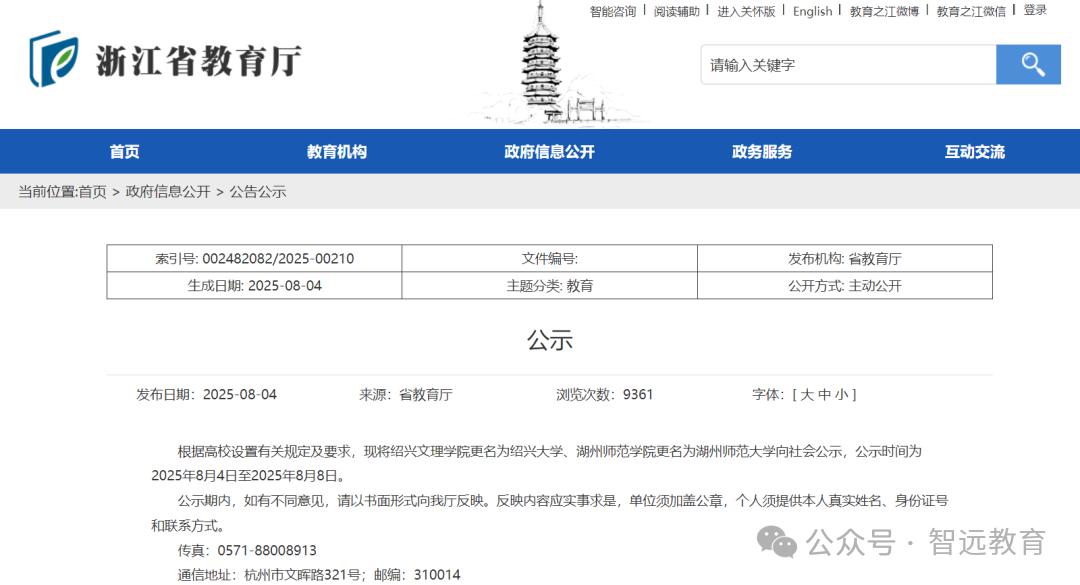Open 教育机构 navigation item
Viewport: 1080px width, 585px height.
click(x=337, y=152)
